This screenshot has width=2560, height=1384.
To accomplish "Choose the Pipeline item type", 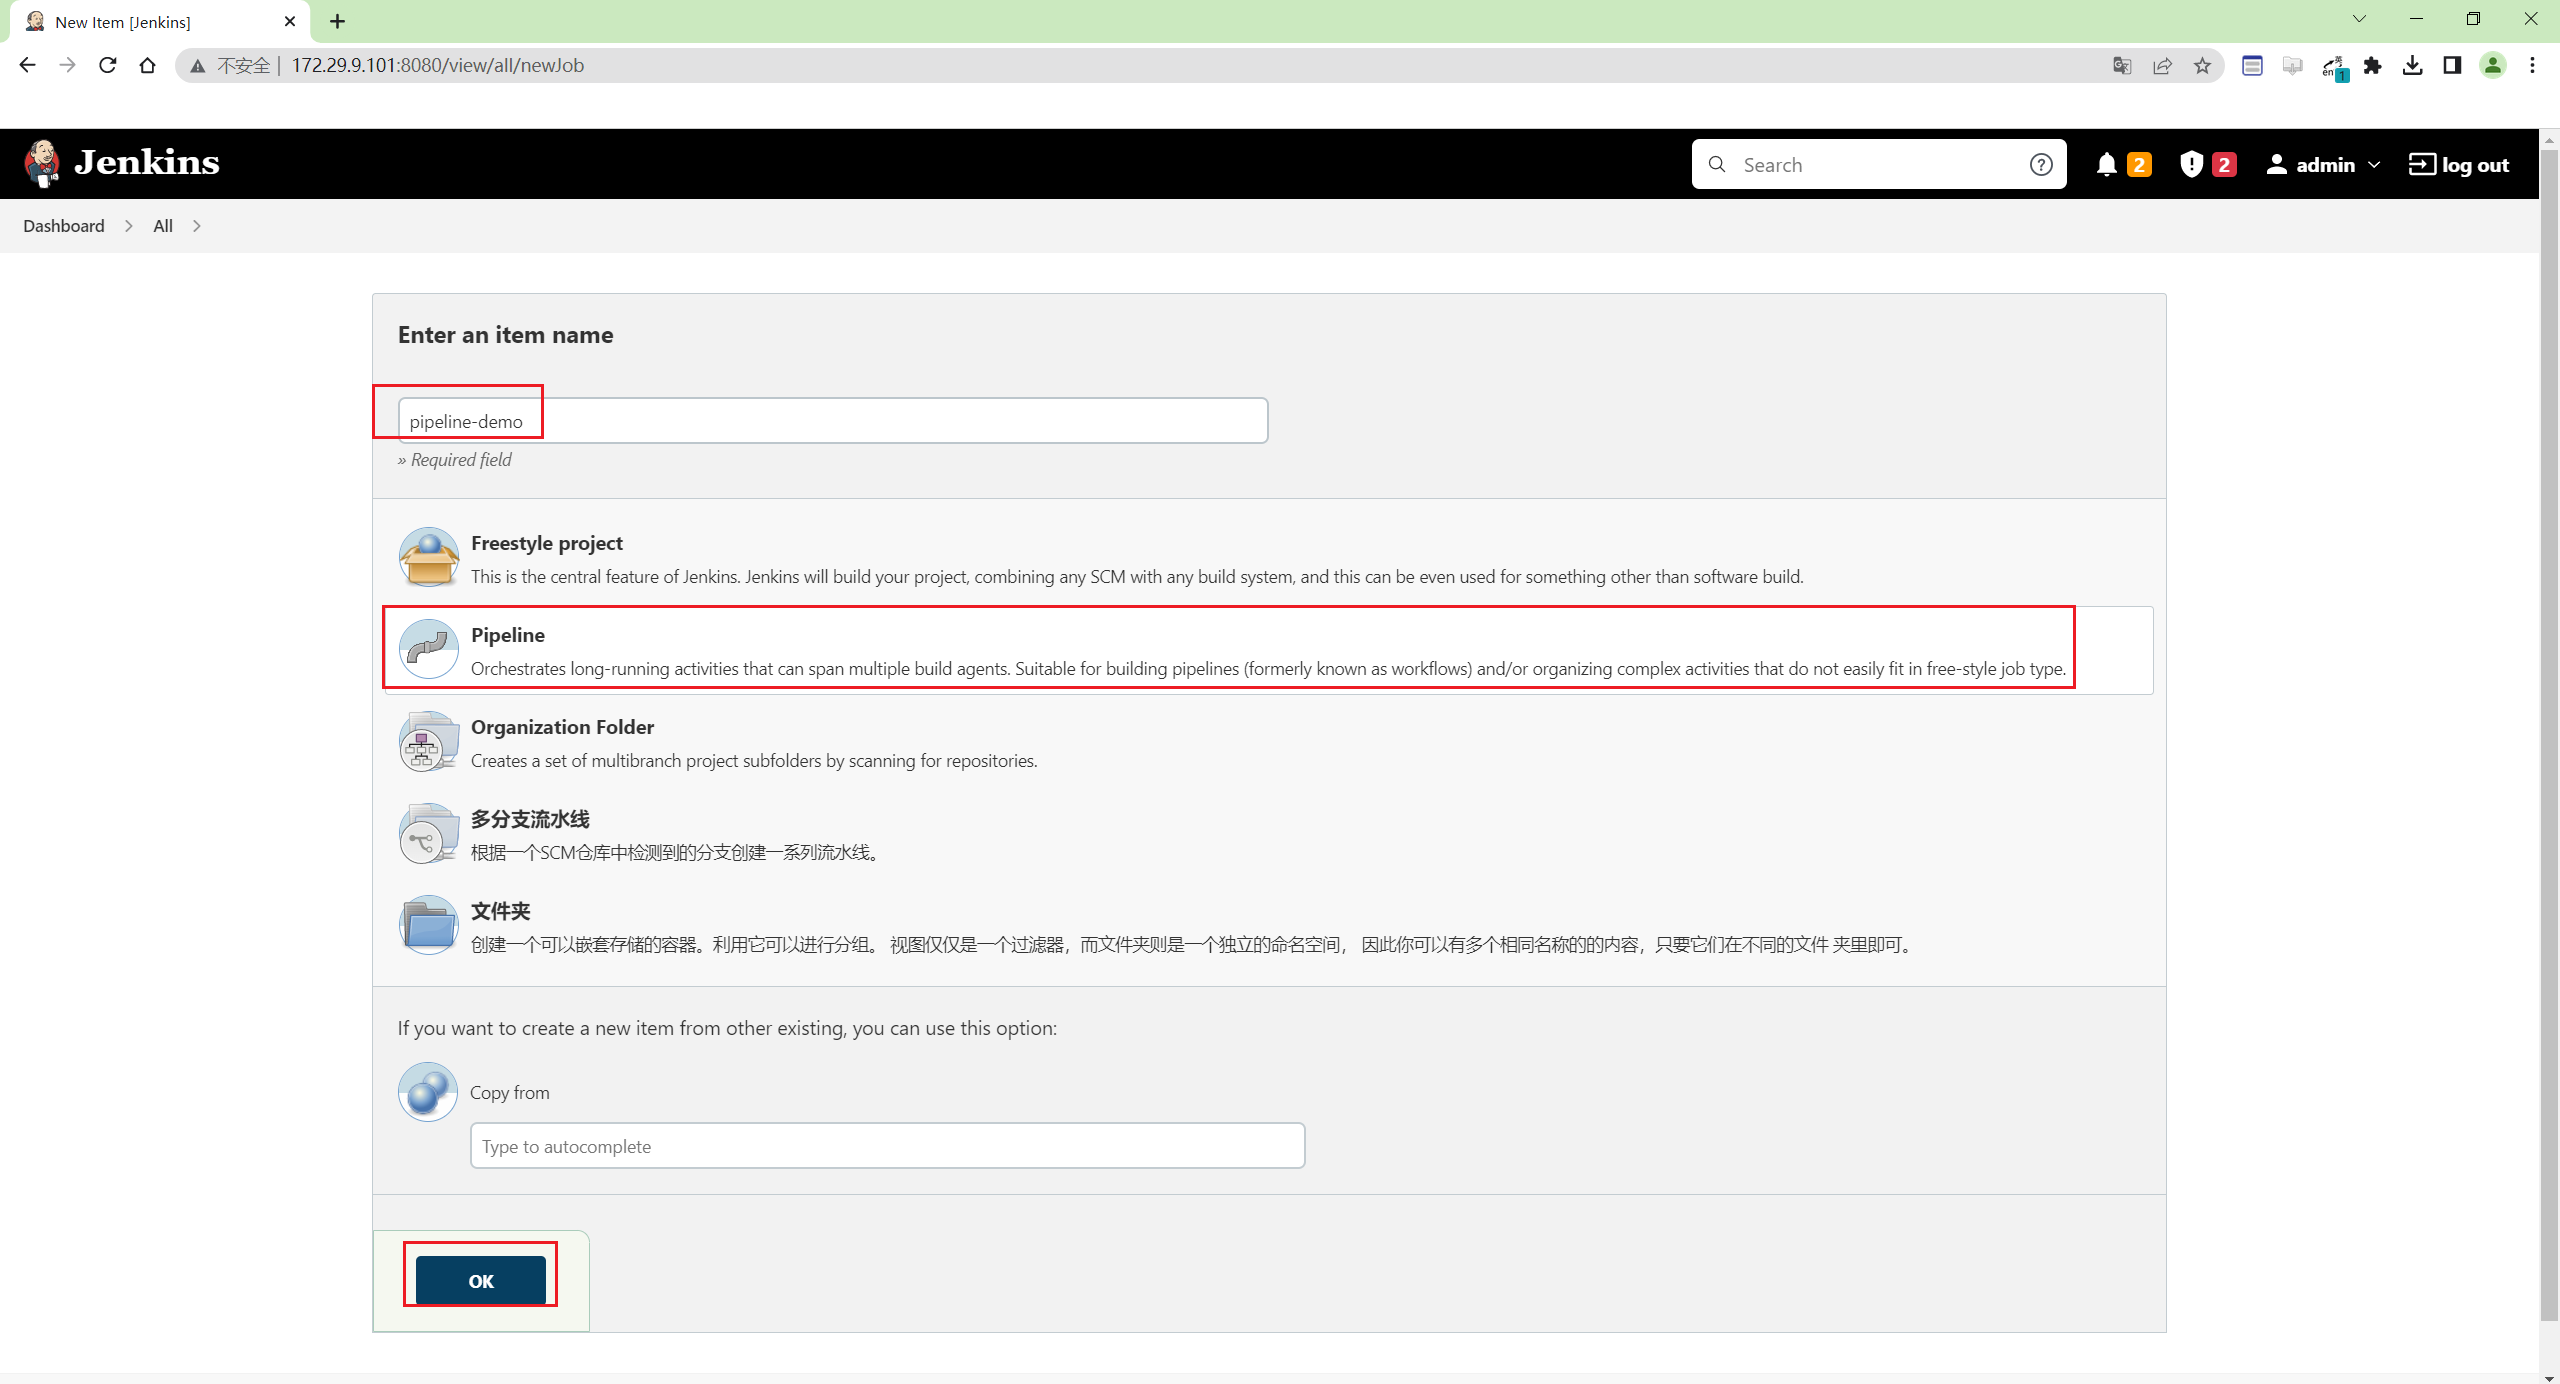I will pyautogui.click(x=1268, y=650).
